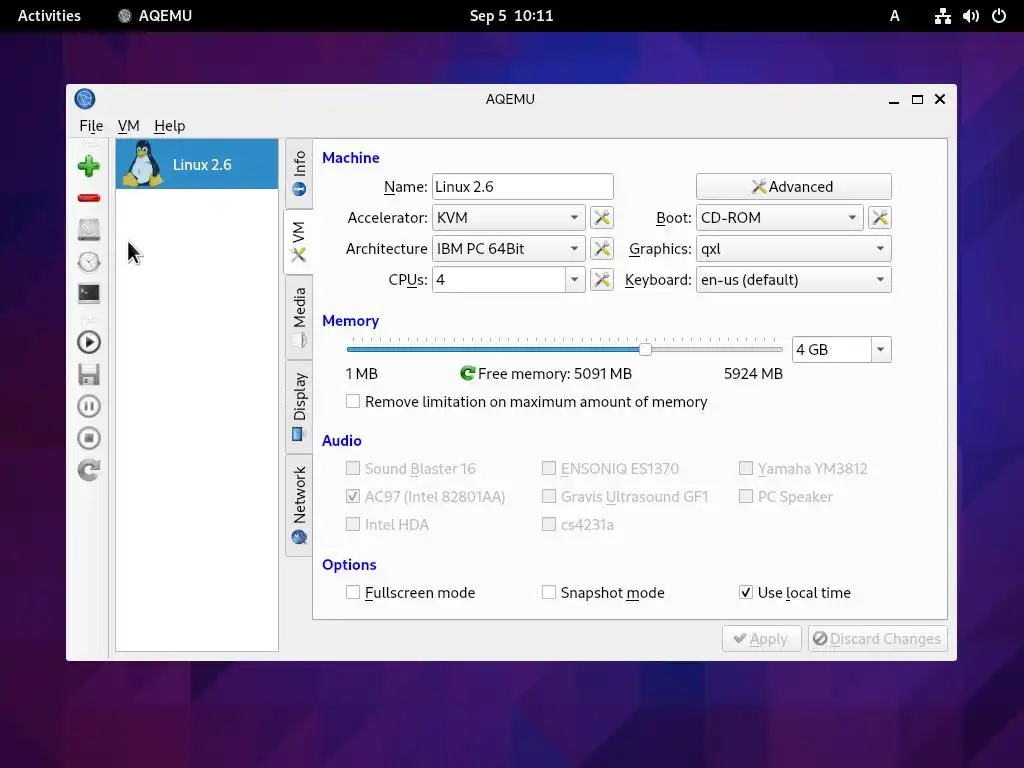
Task: Click the AQEMU app menu in top bar
Action: pyautogui.click(x=155, y=16)
